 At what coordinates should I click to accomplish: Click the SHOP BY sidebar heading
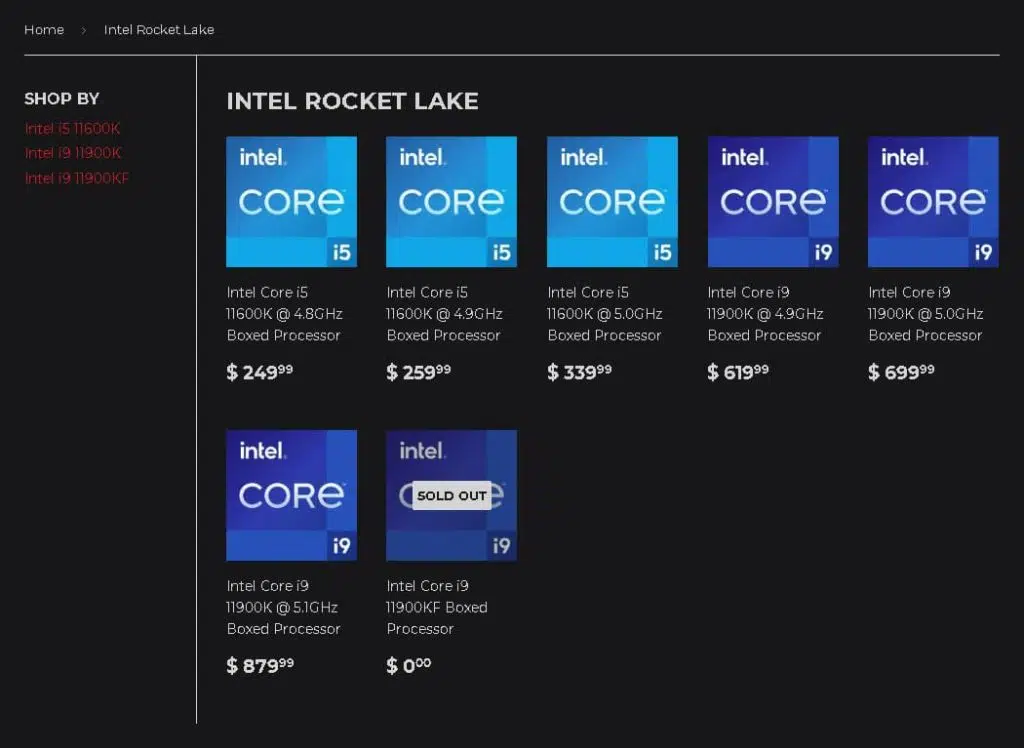click(62, 99)
